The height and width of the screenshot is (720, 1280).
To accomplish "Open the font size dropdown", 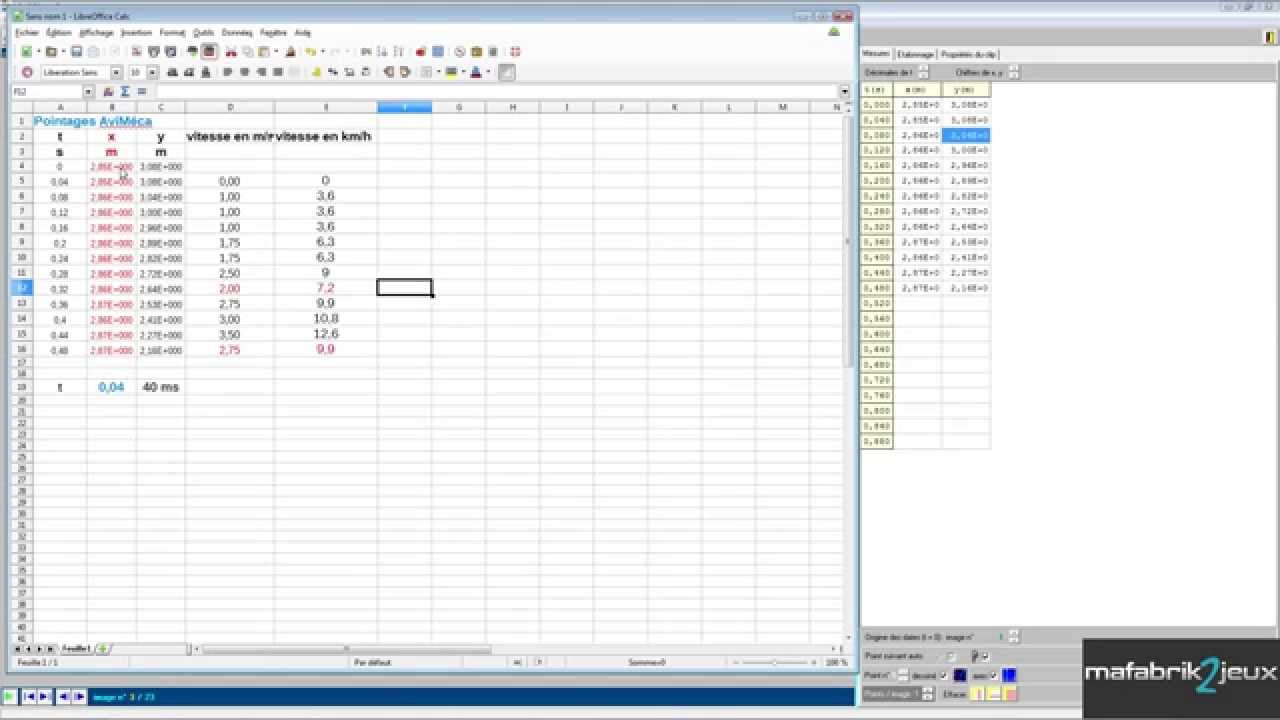I will point(153,72).
